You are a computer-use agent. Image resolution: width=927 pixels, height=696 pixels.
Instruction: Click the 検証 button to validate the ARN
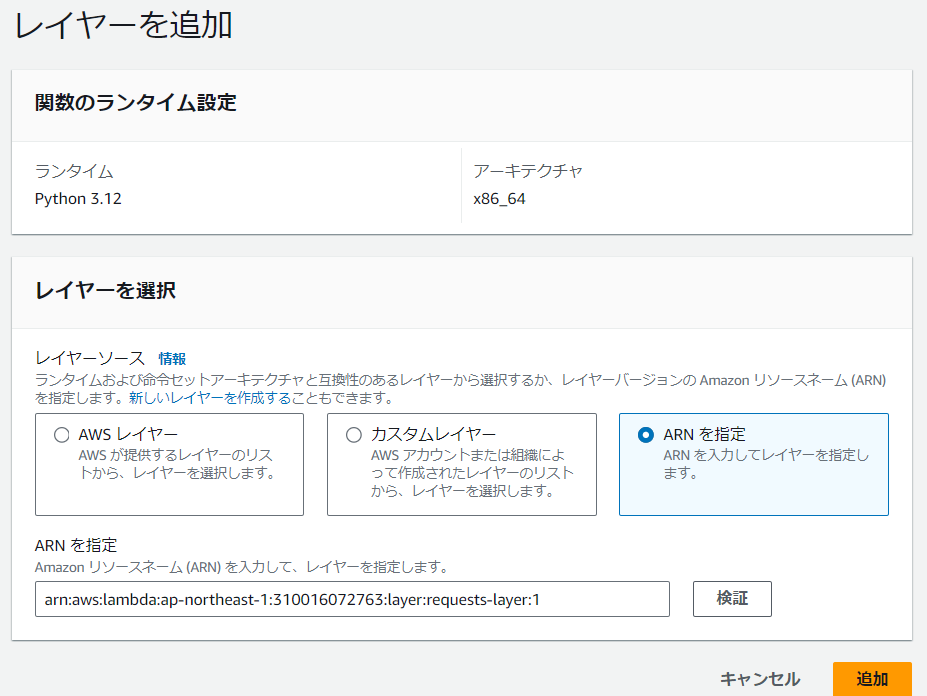(731, 599)
